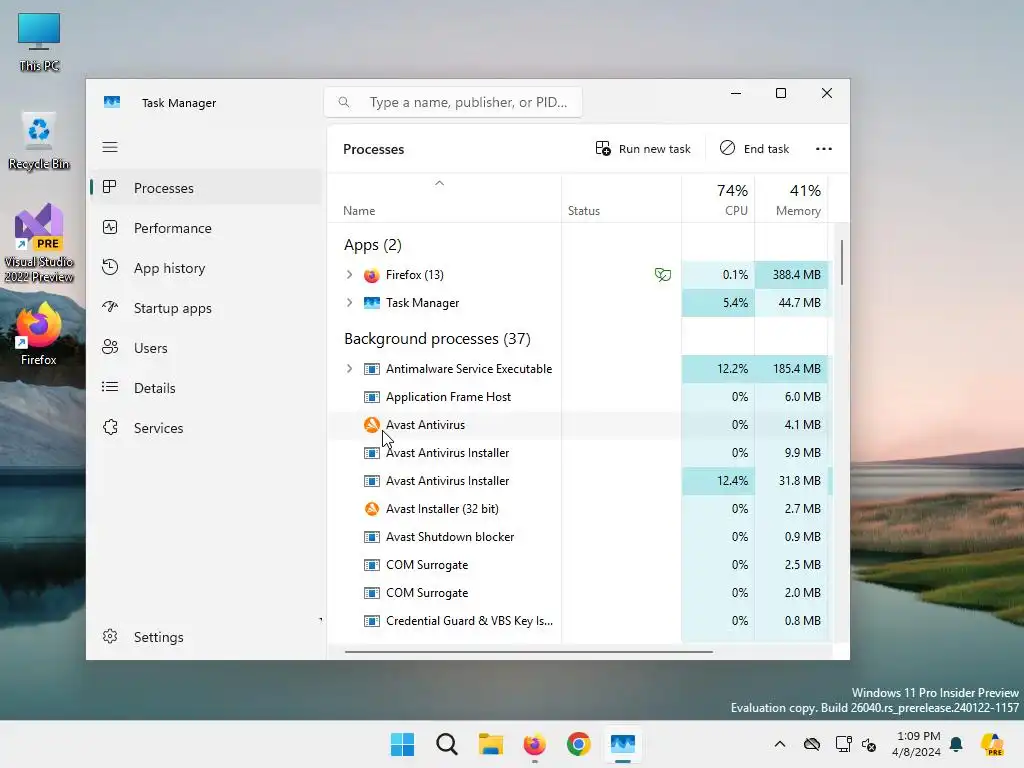Select the Processes sidebar icon
The image size is (1024, 768).
point(110,187)
